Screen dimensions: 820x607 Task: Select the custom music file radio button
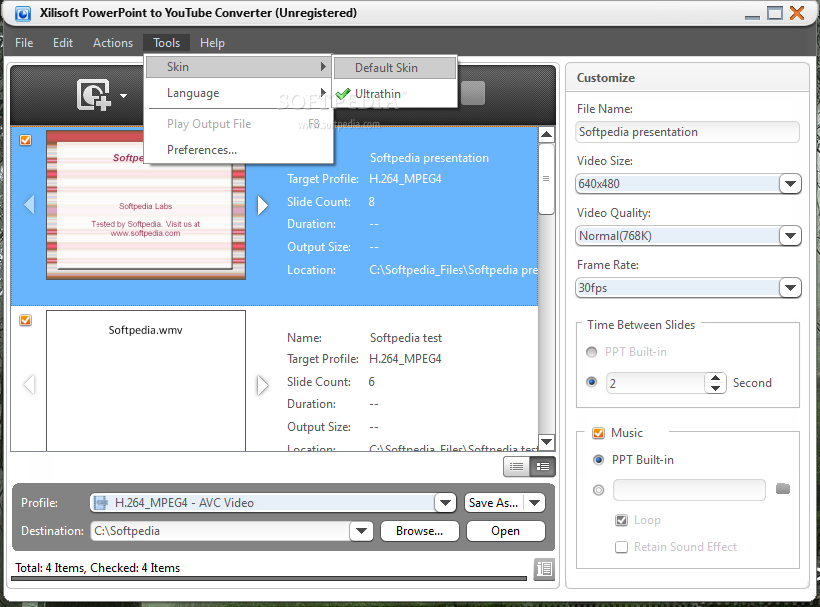[x=598, y=490]
